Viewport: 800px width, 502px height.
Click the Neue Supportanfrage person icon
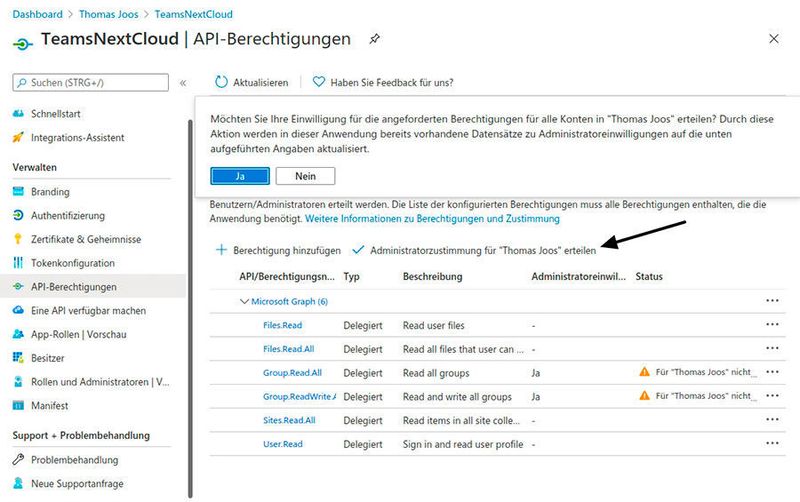pyautogui.click(x=18, y=483)
